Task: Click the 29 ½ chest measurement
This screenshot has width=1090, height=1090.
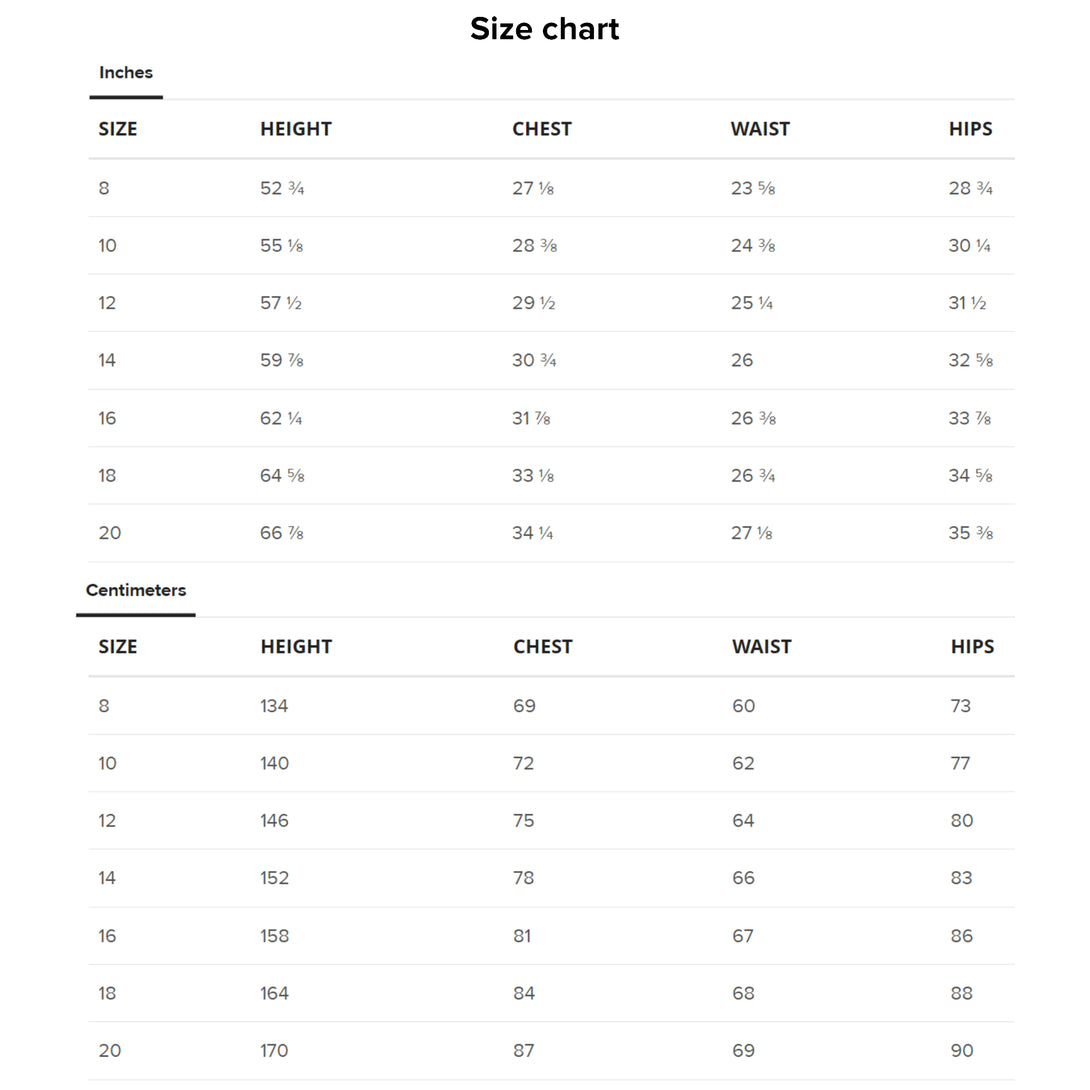Action: pos(533,303)
